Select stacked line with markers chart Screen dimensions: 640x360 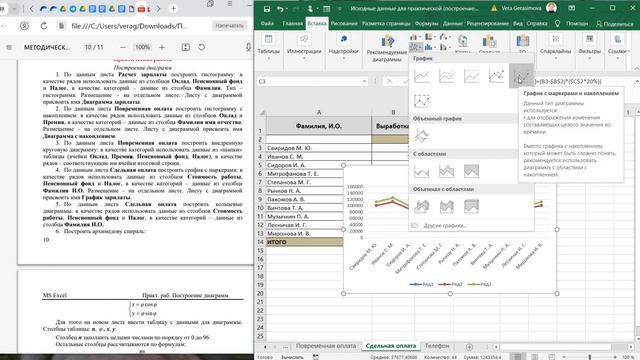(521, 76)
